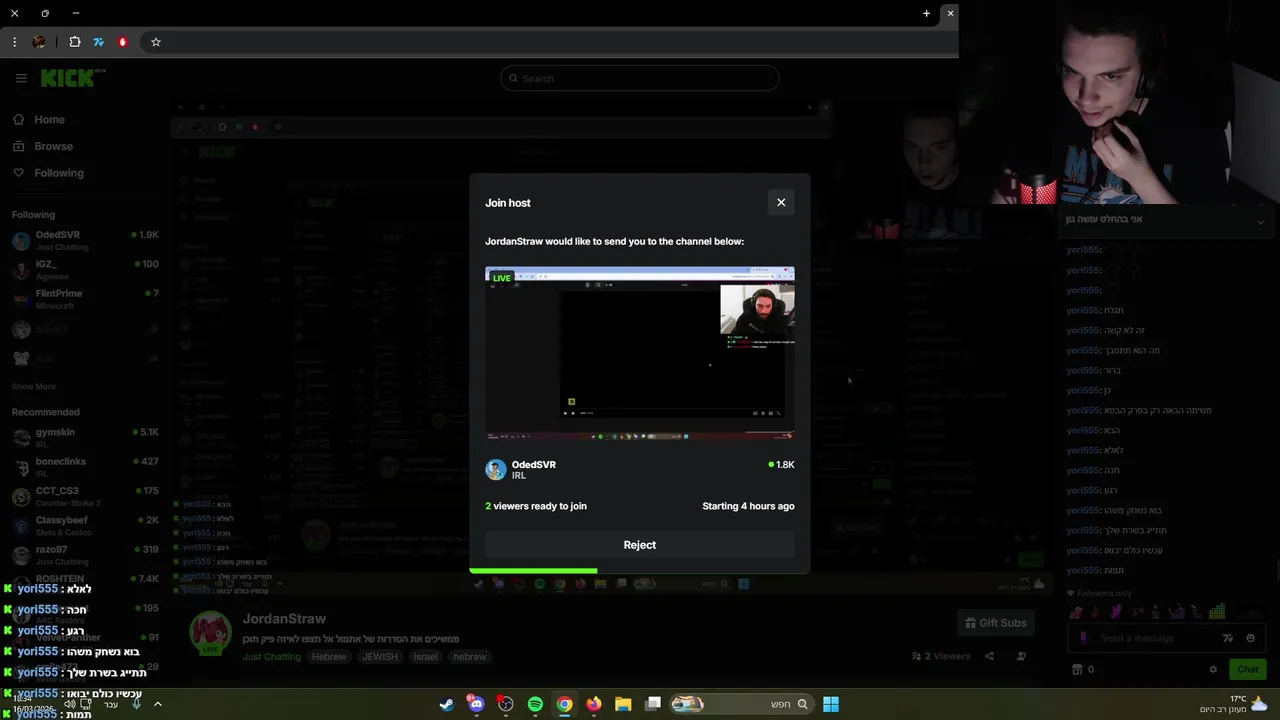
Task: Open OdedSVR avatar in host dialog
Action: [x=496, y=469]
